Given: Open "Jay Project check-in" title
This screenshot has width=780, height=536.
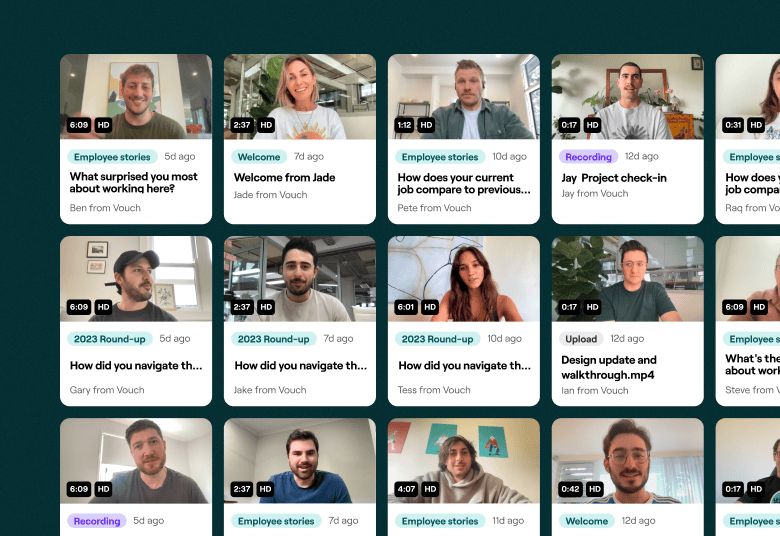Looking at the screenshot, I should (614, 178).
